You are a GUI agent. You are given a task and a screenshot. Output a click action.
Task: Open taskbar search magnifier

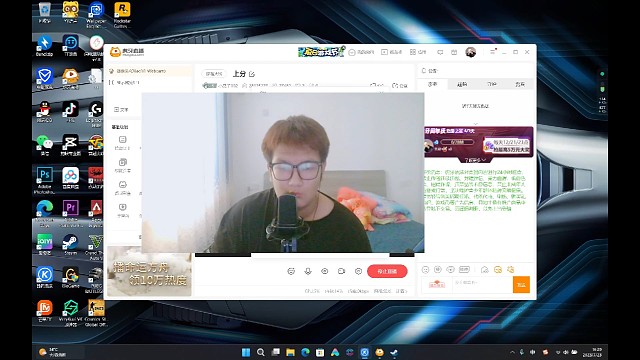[260, 352]
